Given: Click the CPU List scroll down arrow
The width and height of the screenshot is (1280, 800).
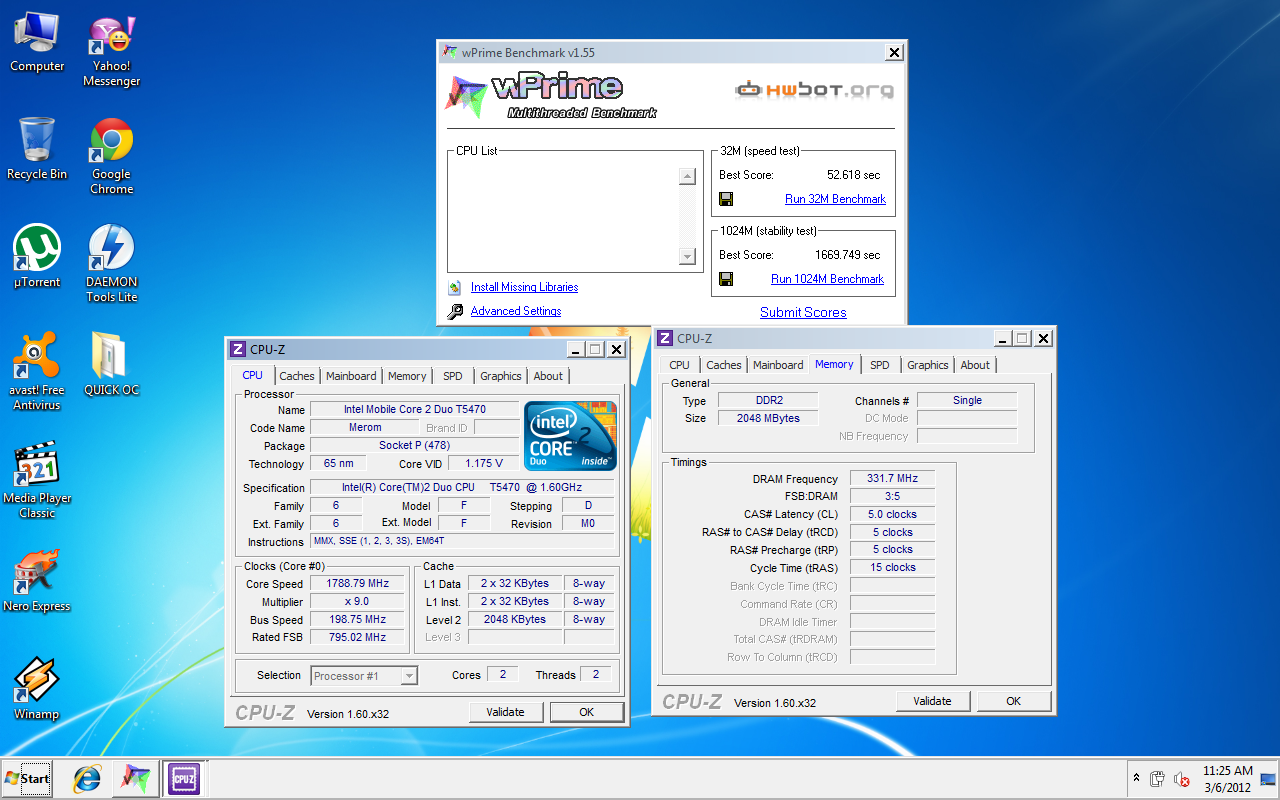Looking at the screenshot, I should coord(687,257).
